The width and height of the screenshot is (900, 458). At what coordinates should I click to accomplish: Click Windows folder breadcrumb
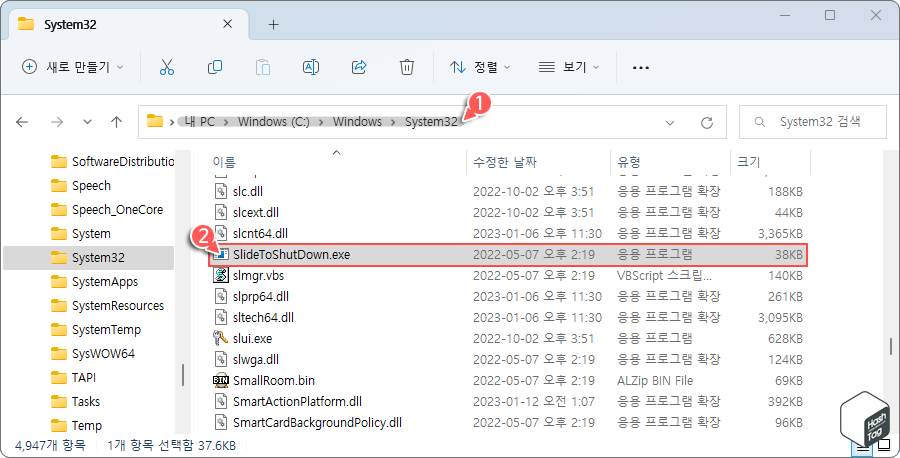[357, 122]
